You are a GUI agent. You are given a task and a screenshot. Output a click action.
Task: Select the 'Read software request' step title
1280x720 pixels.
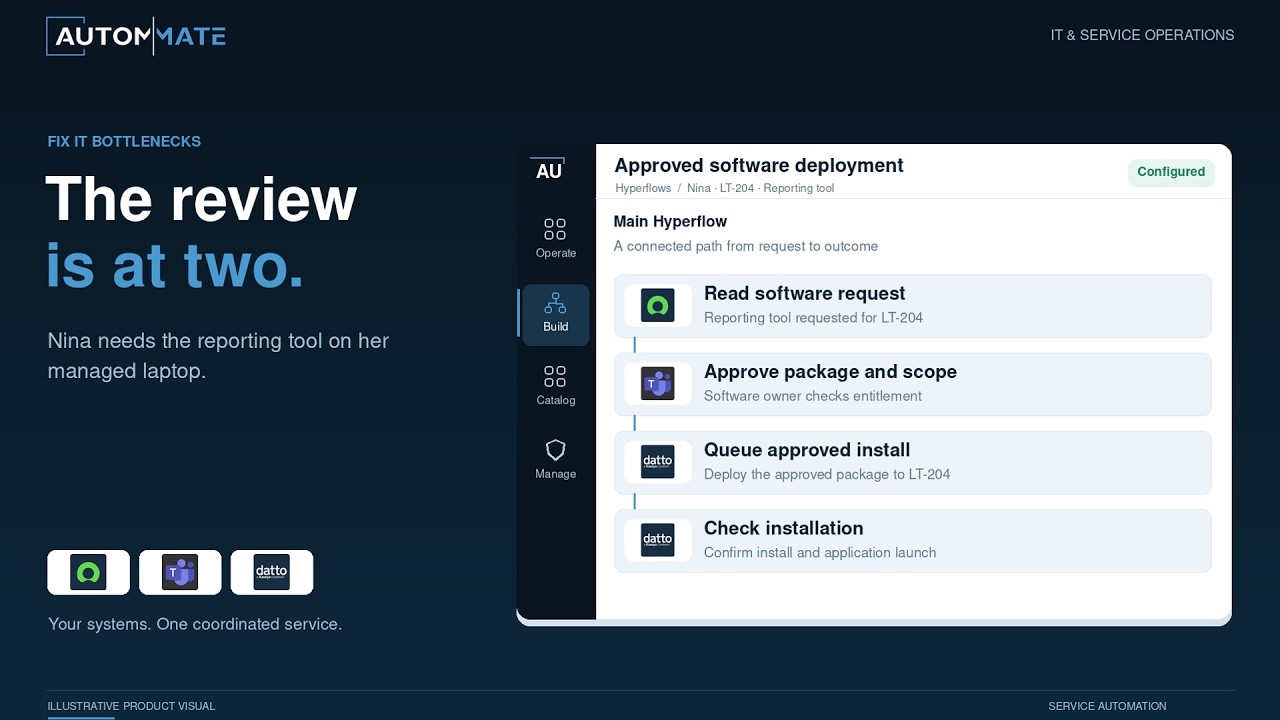tap(804, 293)
